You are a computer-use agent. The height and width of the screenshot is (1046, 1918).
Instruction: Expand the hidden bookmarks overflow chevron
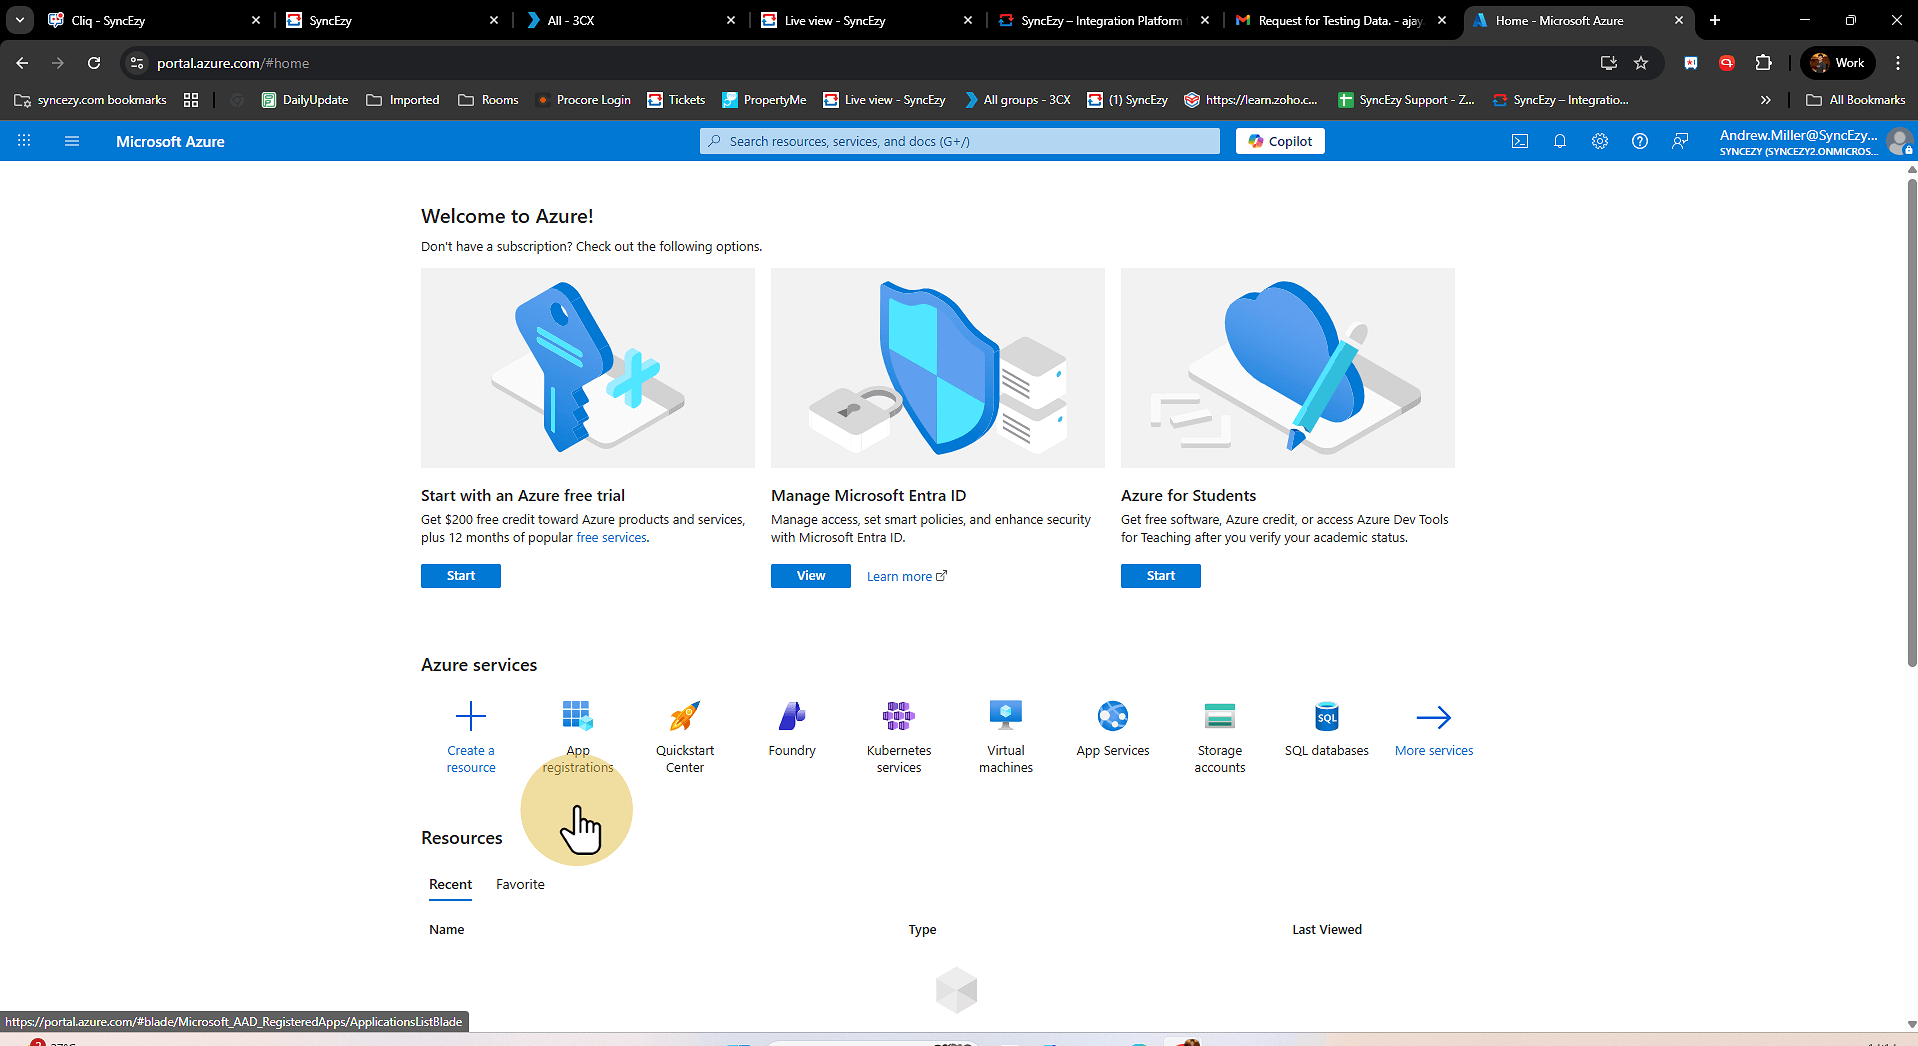[1765, 100]
